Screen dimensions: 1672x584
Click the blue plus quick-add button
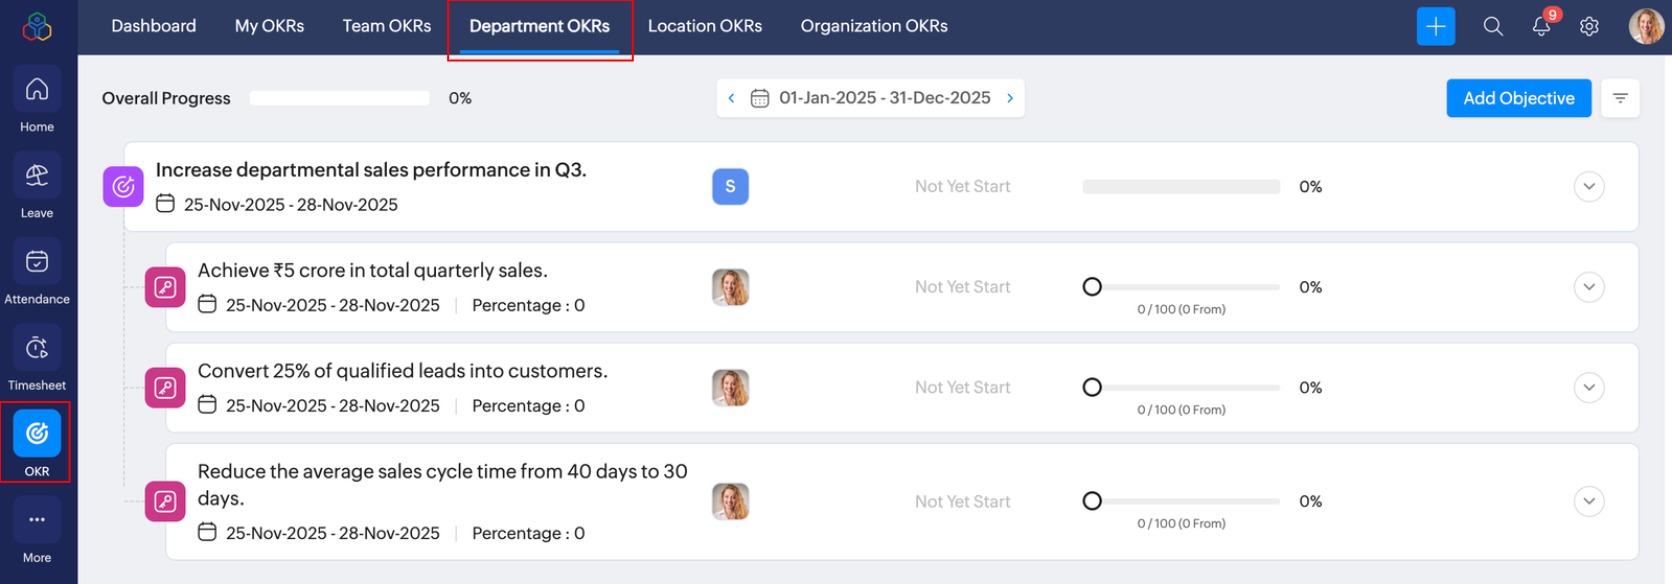tap(1435, 27)
